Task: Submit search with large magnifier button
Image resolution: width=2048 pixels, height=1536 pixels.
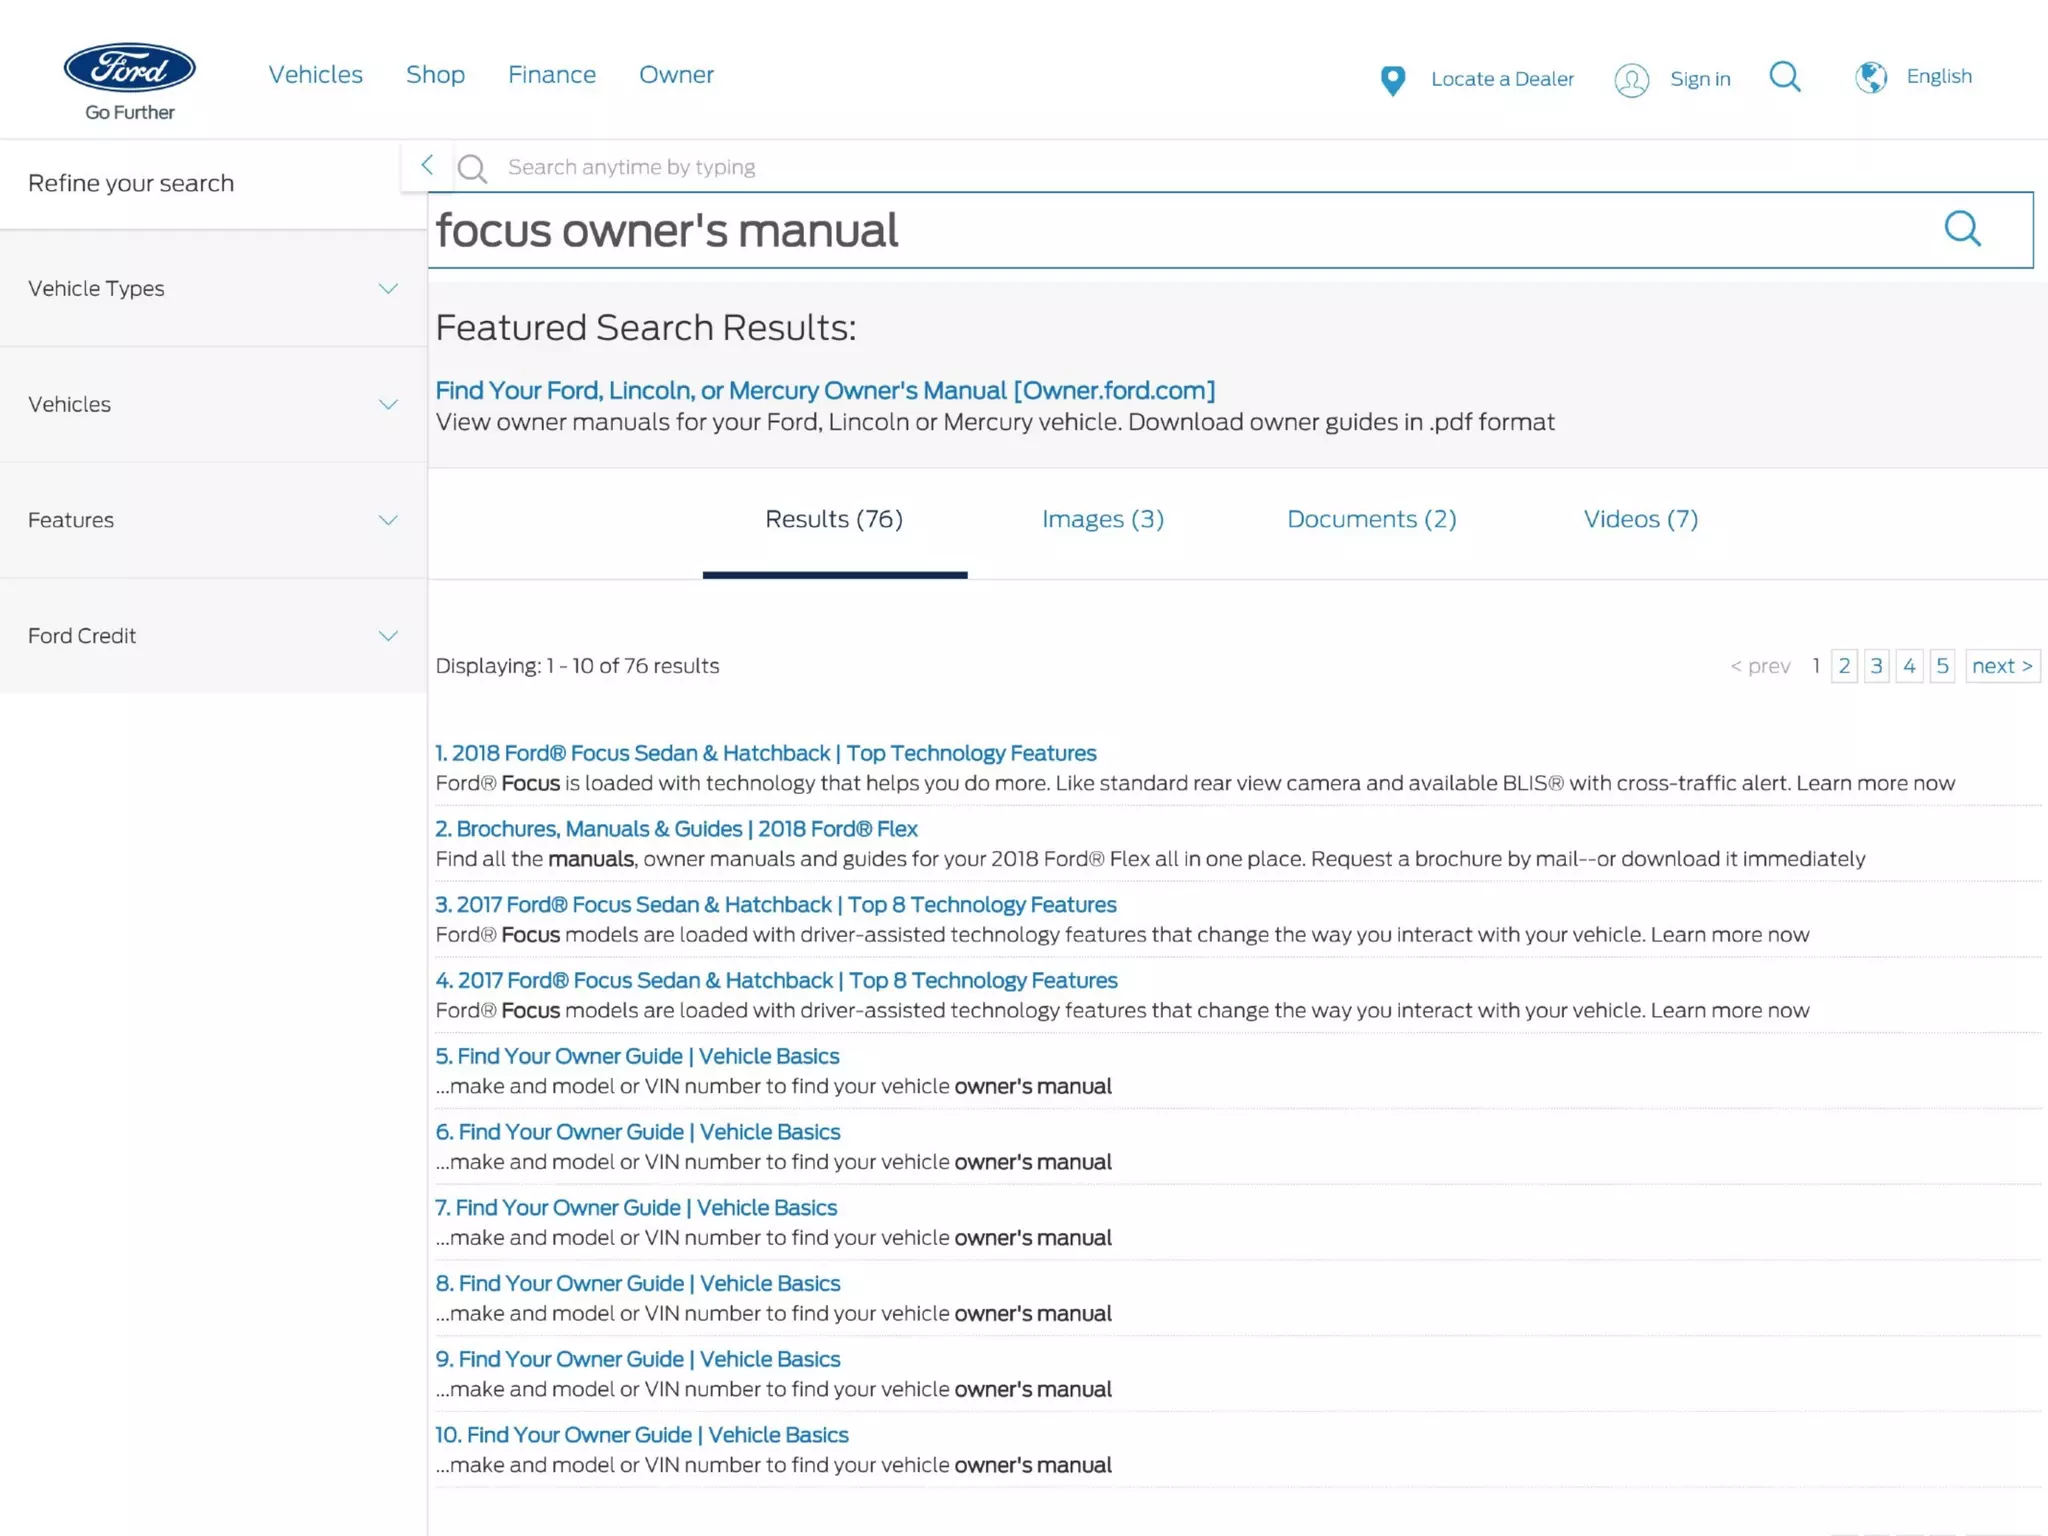Action: [x=1962, y=229]
